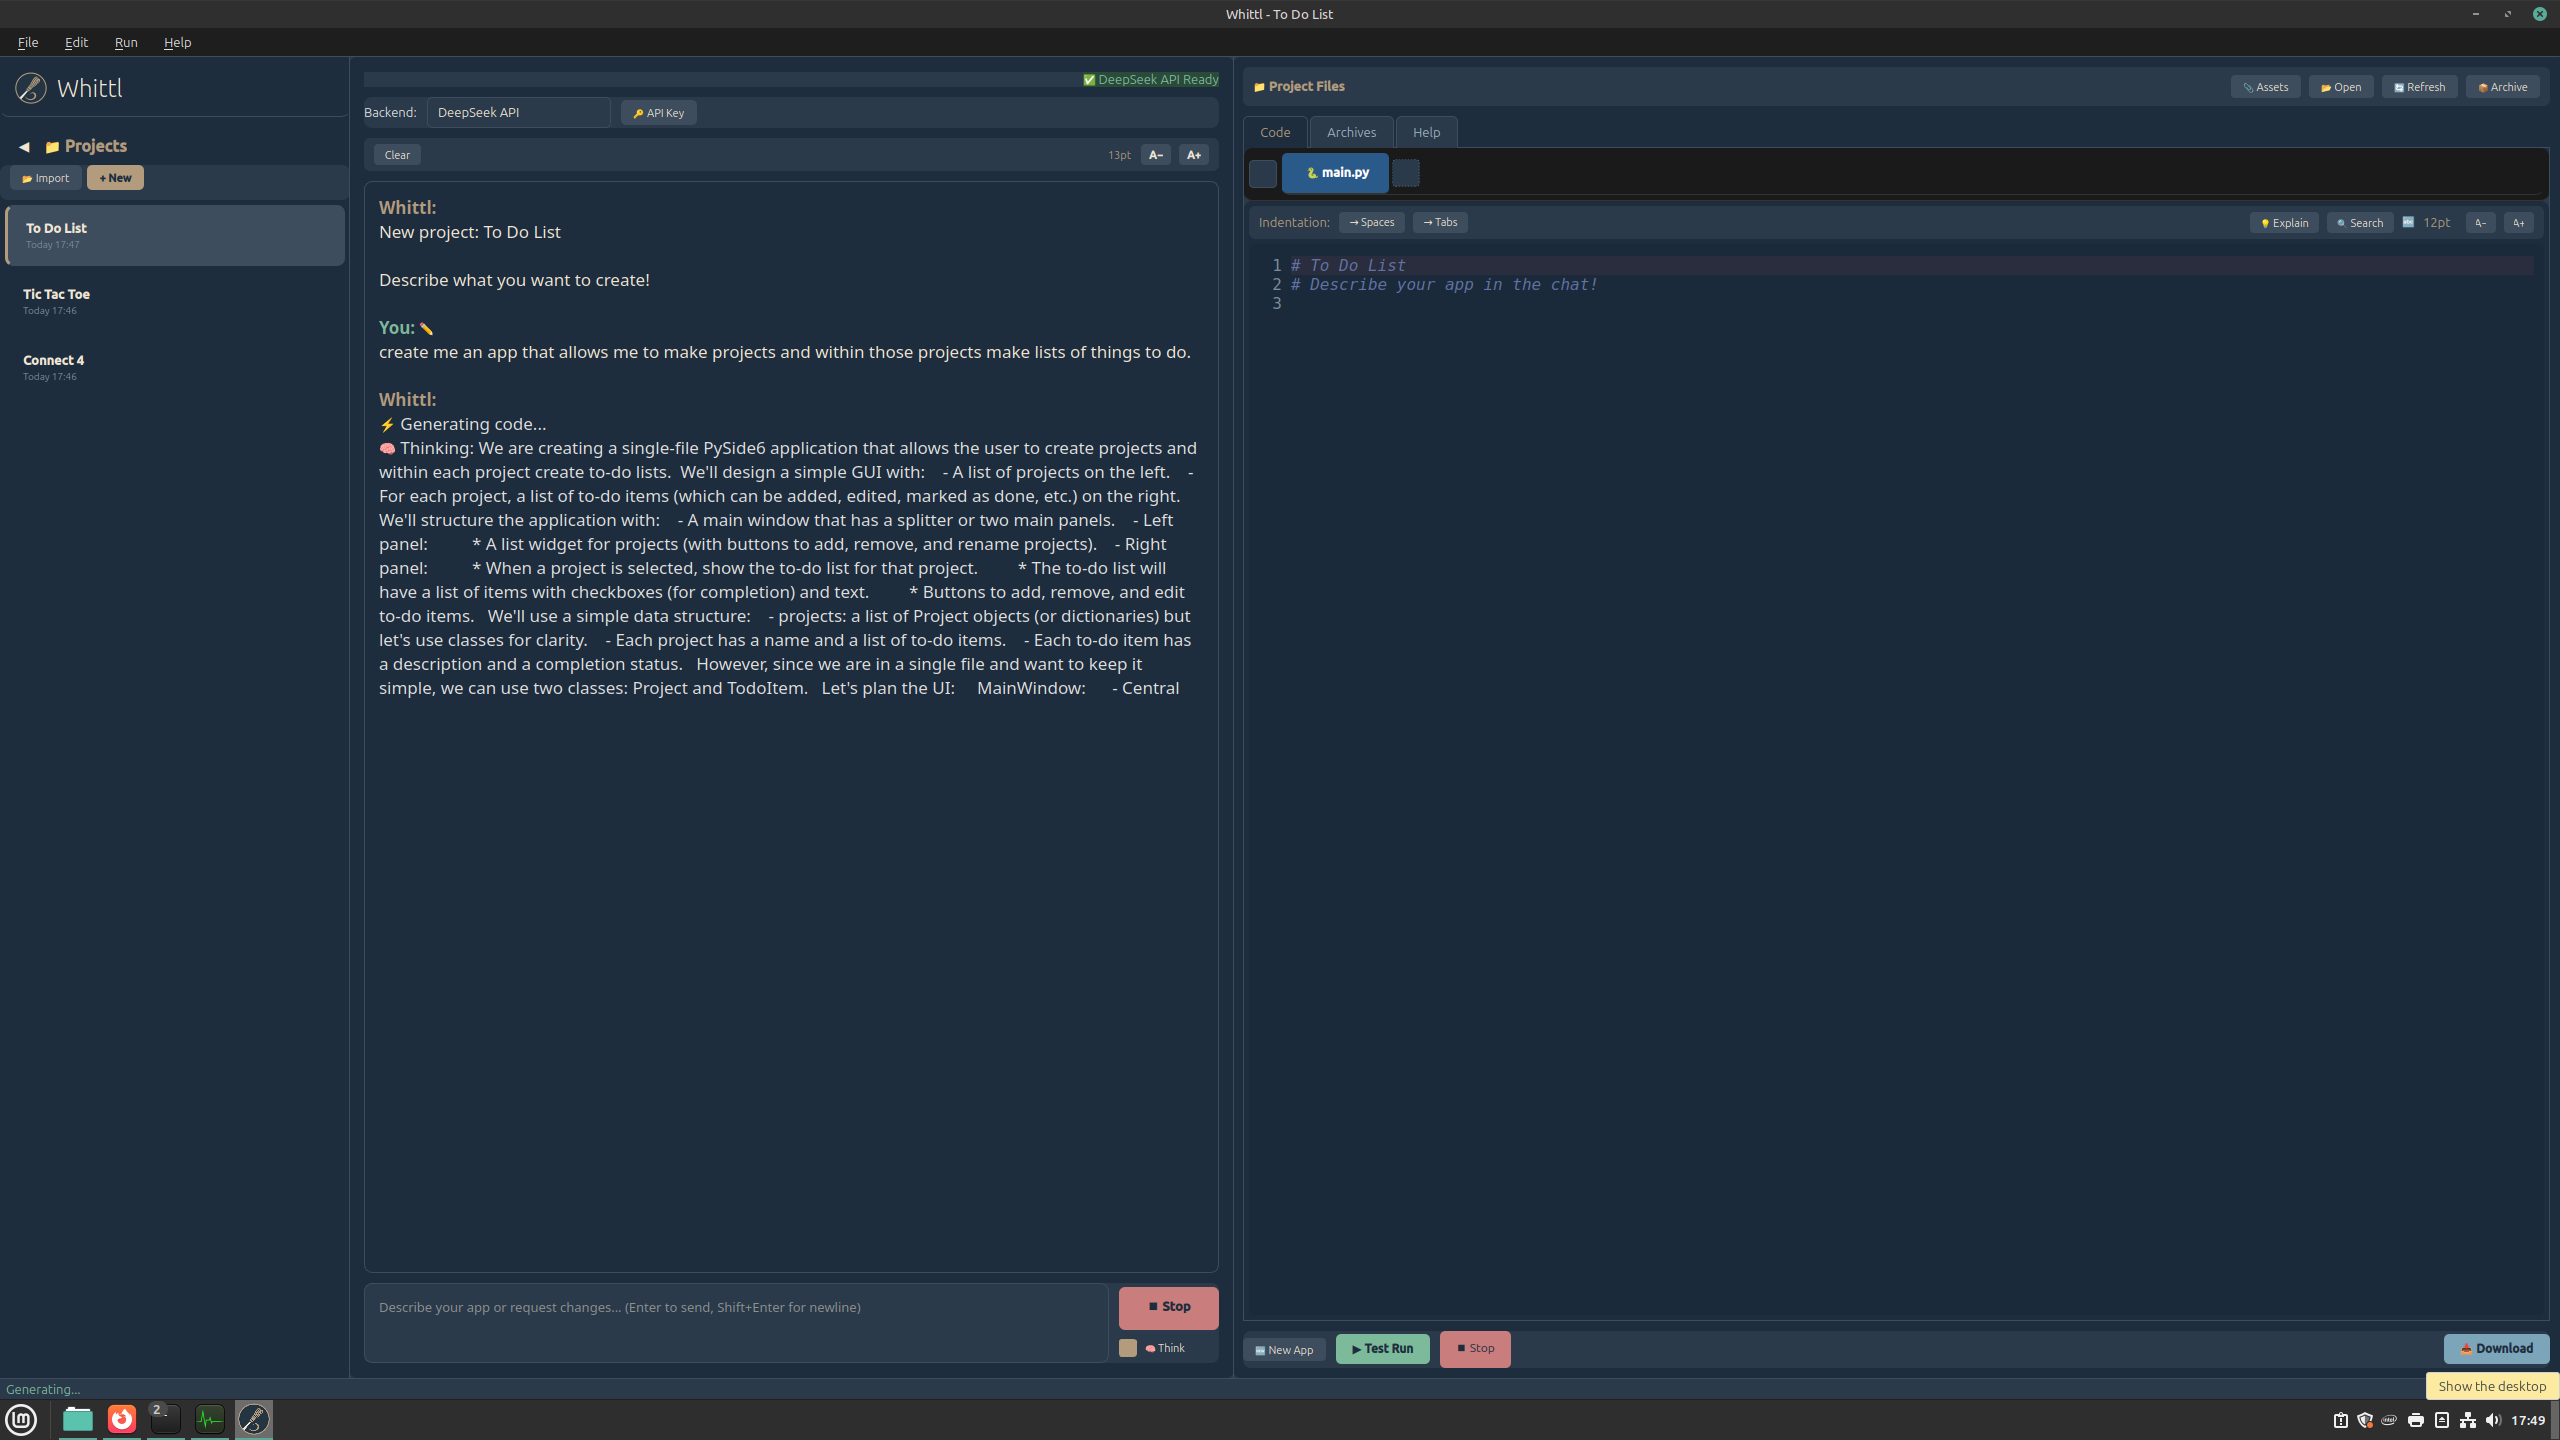Collapse the Projects sidebar with the arrow
This screenshot has height=1440, width=2560.
point(24,147)
